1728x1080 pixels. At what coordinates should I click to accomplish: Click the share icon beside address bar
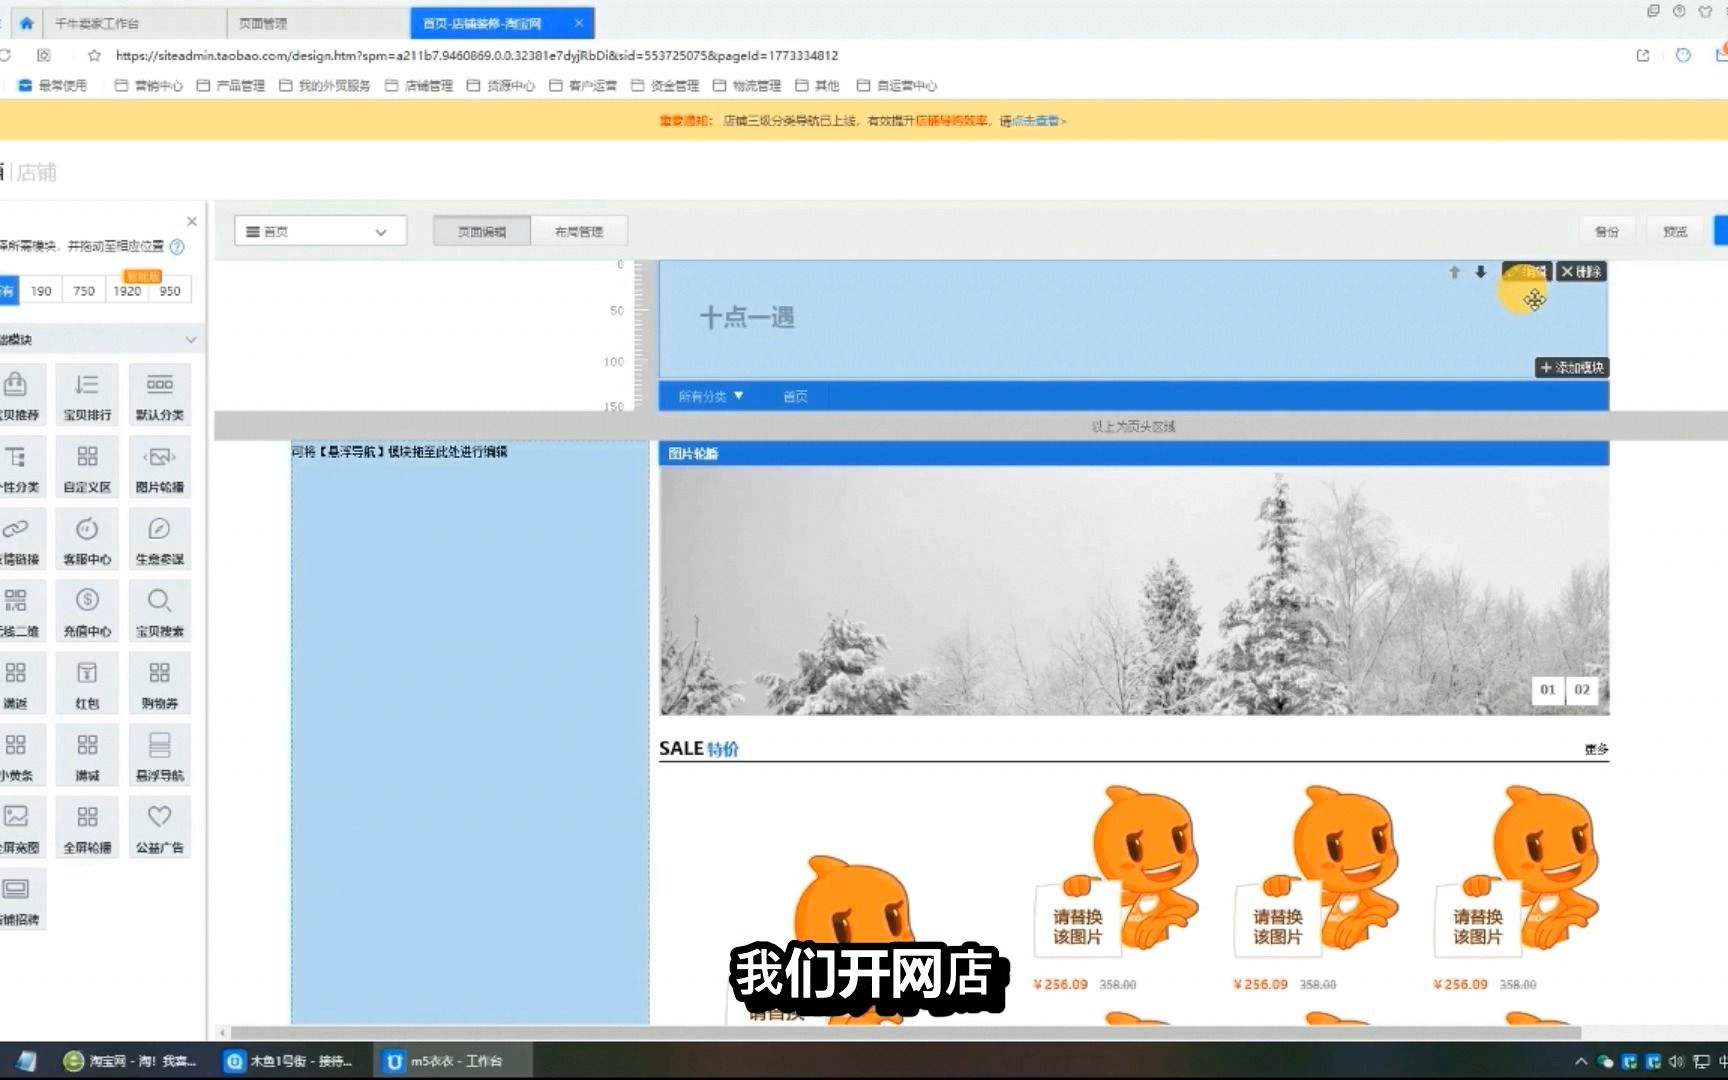pyautogui.click(x=1643, y=56)
